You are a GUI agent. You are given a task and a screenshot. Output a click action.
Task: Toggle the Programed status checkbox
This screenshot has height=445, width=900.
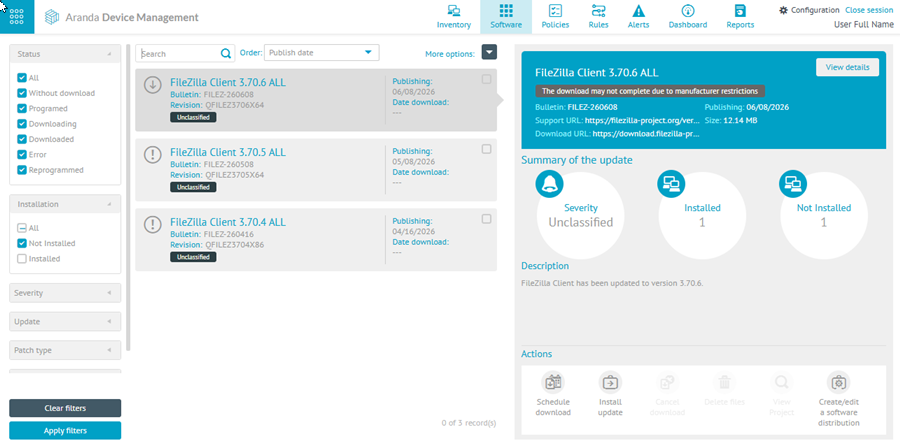pyautogui.click(x=22, y=109)
